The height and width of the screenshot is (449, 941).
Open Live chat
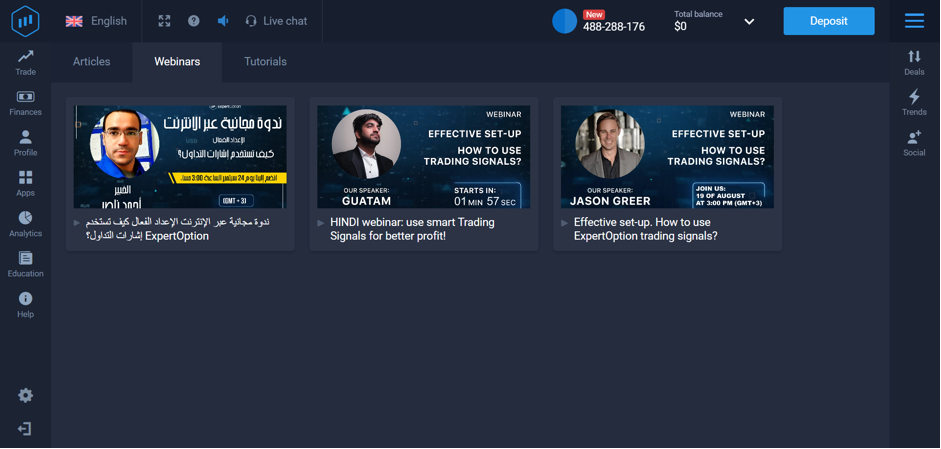277,21
